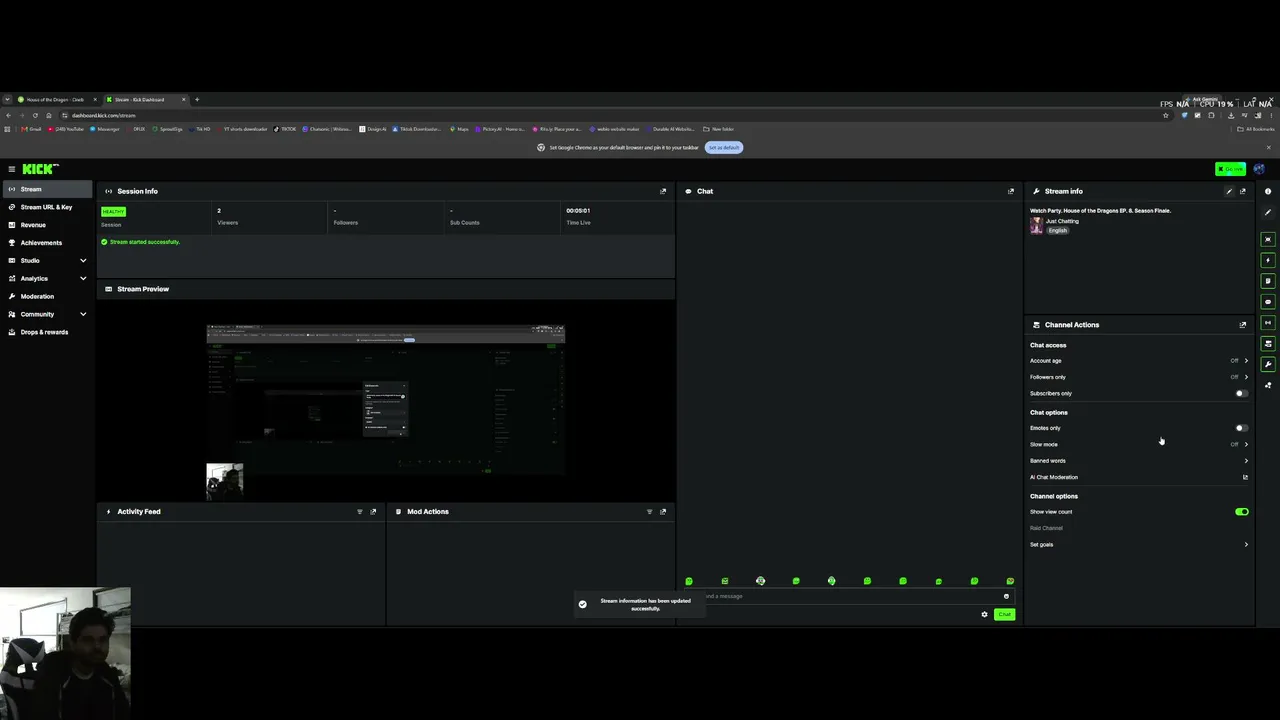Select Stream in sidebar
Image resolution: width=1280 pixels, height=720 pixels.
point(48,189)
